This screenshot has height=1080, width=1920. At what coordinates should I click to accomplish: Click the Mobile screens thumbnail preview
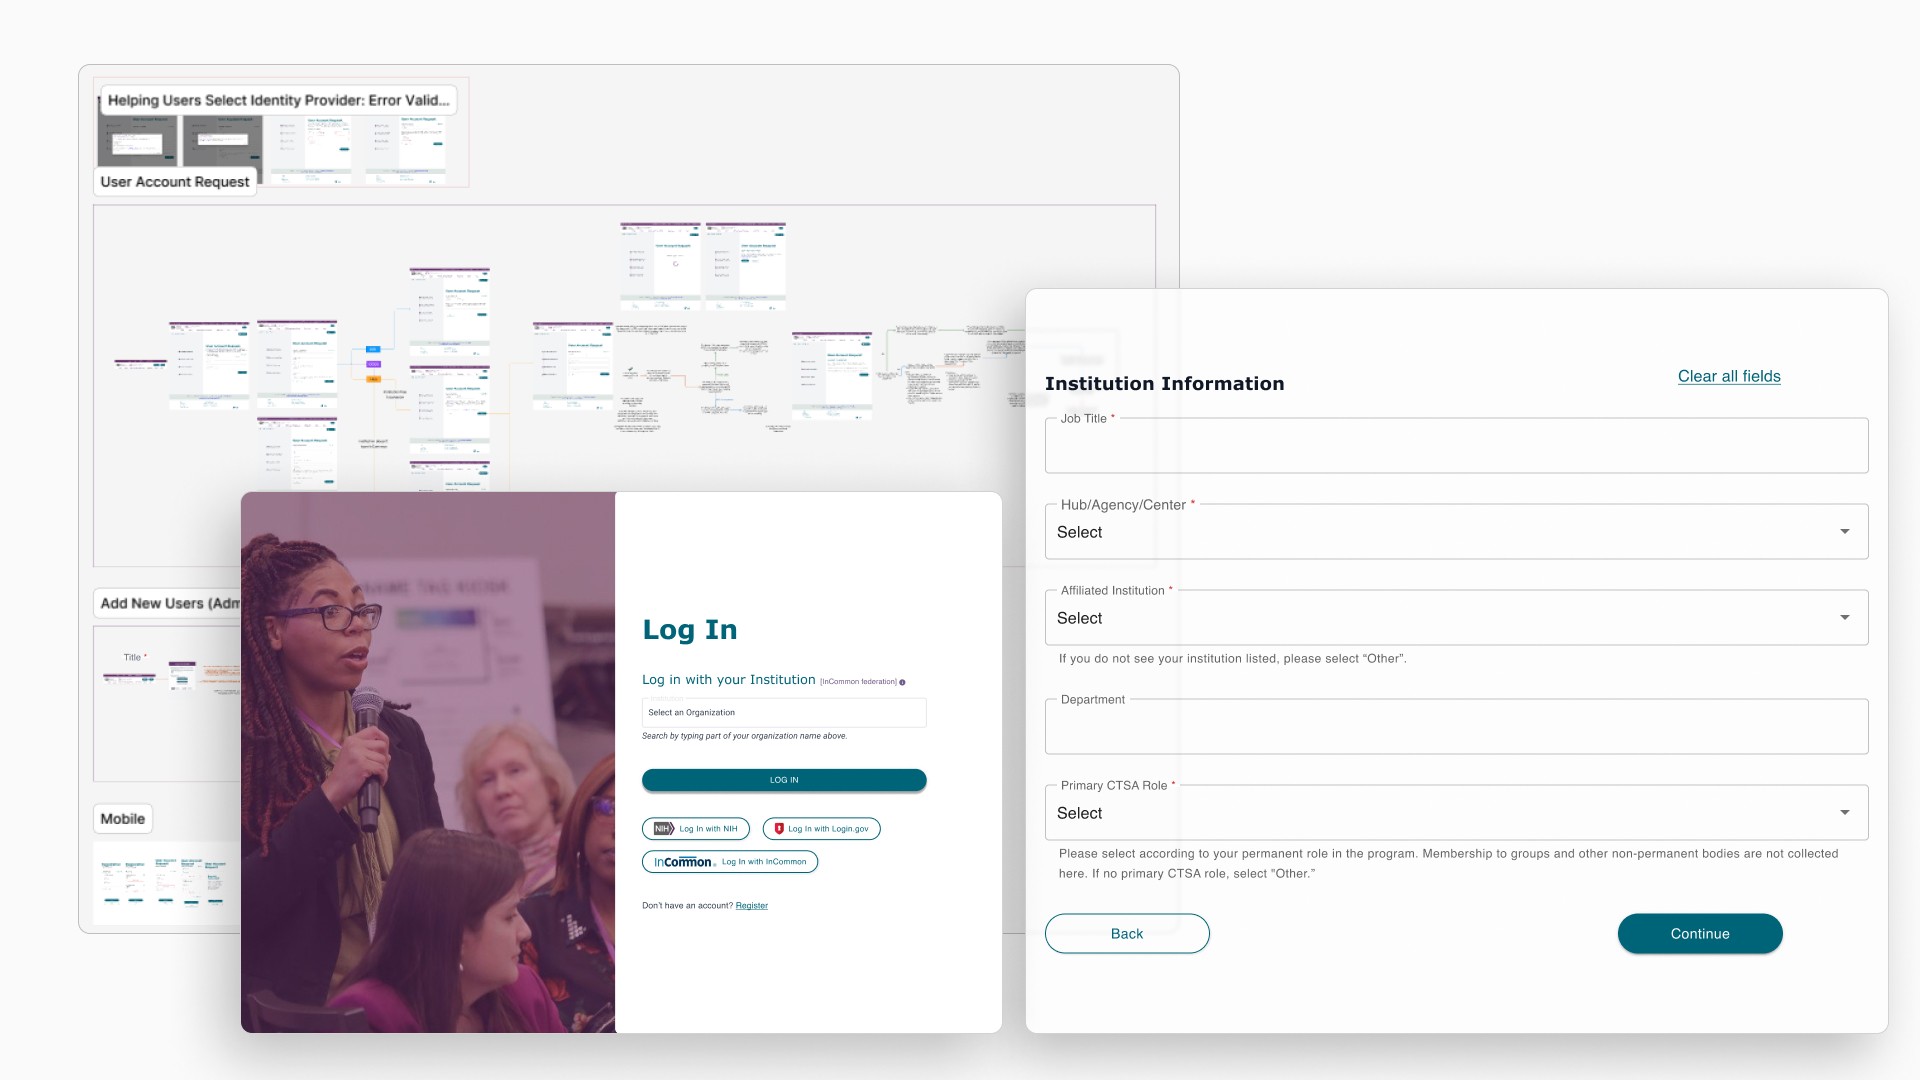pos(165,882)
